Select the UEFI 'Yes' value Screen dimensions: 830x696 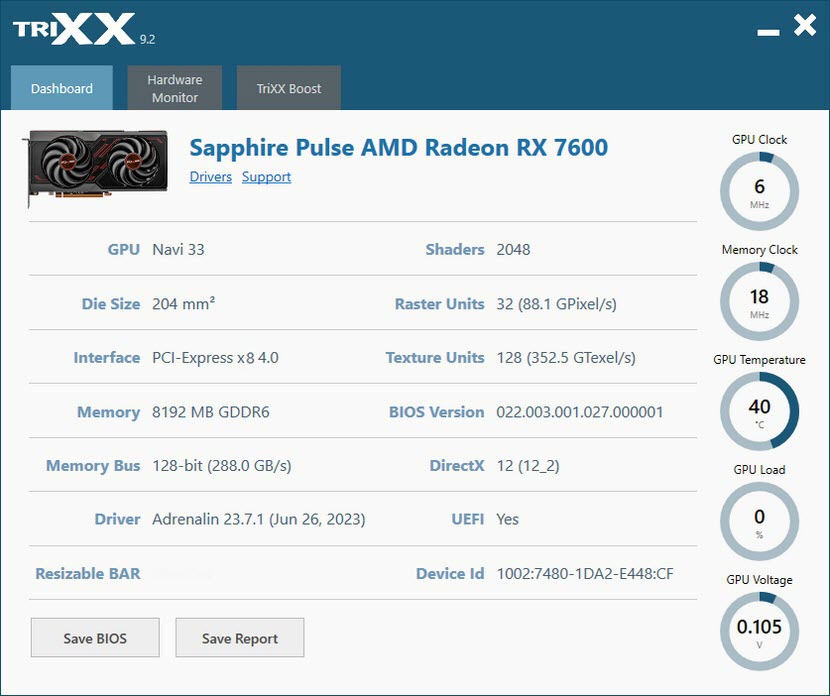point(507,519)
